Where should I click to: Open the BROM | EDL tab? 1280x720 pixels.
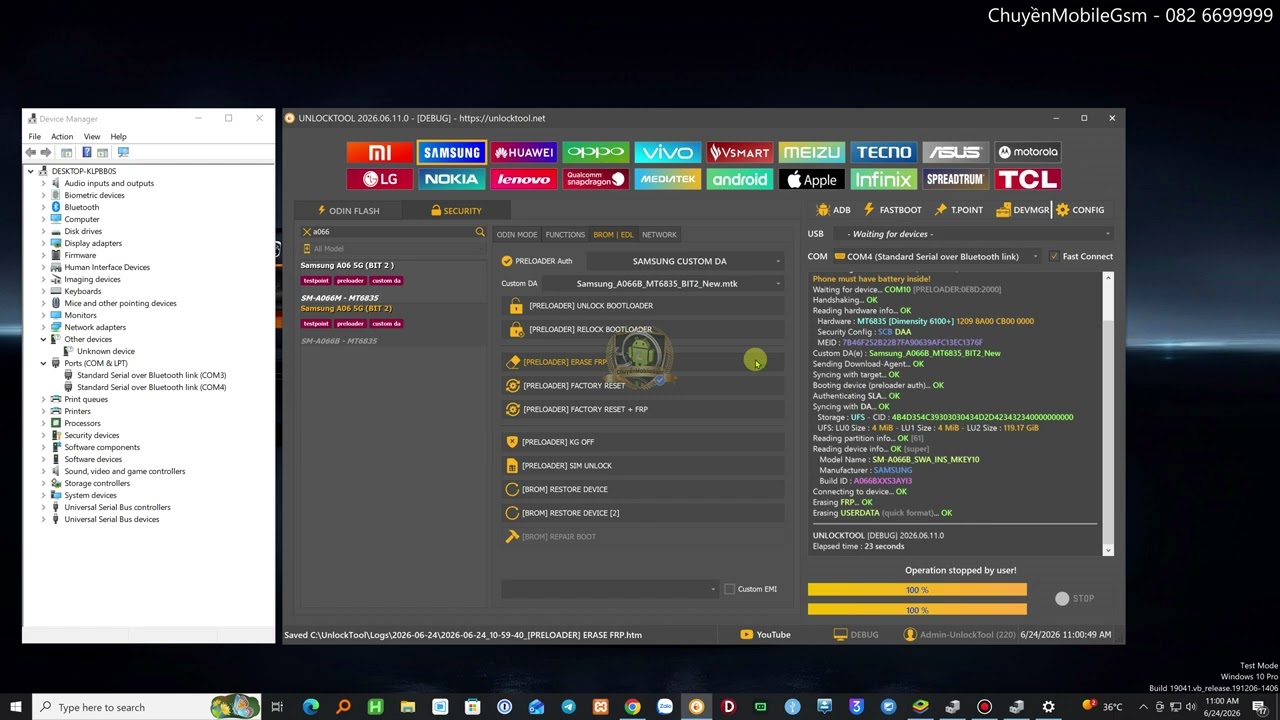click(613, 234)
